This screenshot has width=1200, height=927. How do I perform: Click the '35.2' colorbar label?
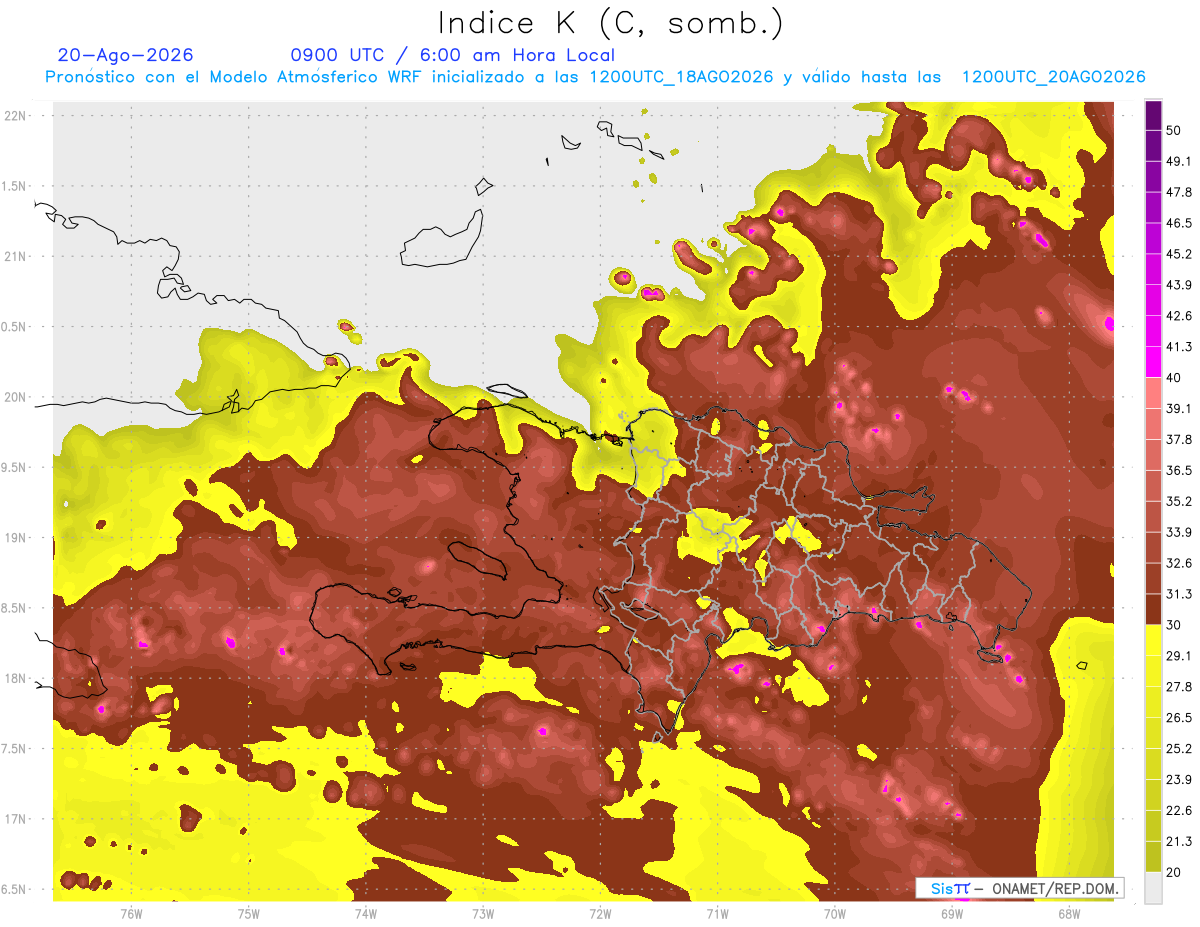point(1179,501)
